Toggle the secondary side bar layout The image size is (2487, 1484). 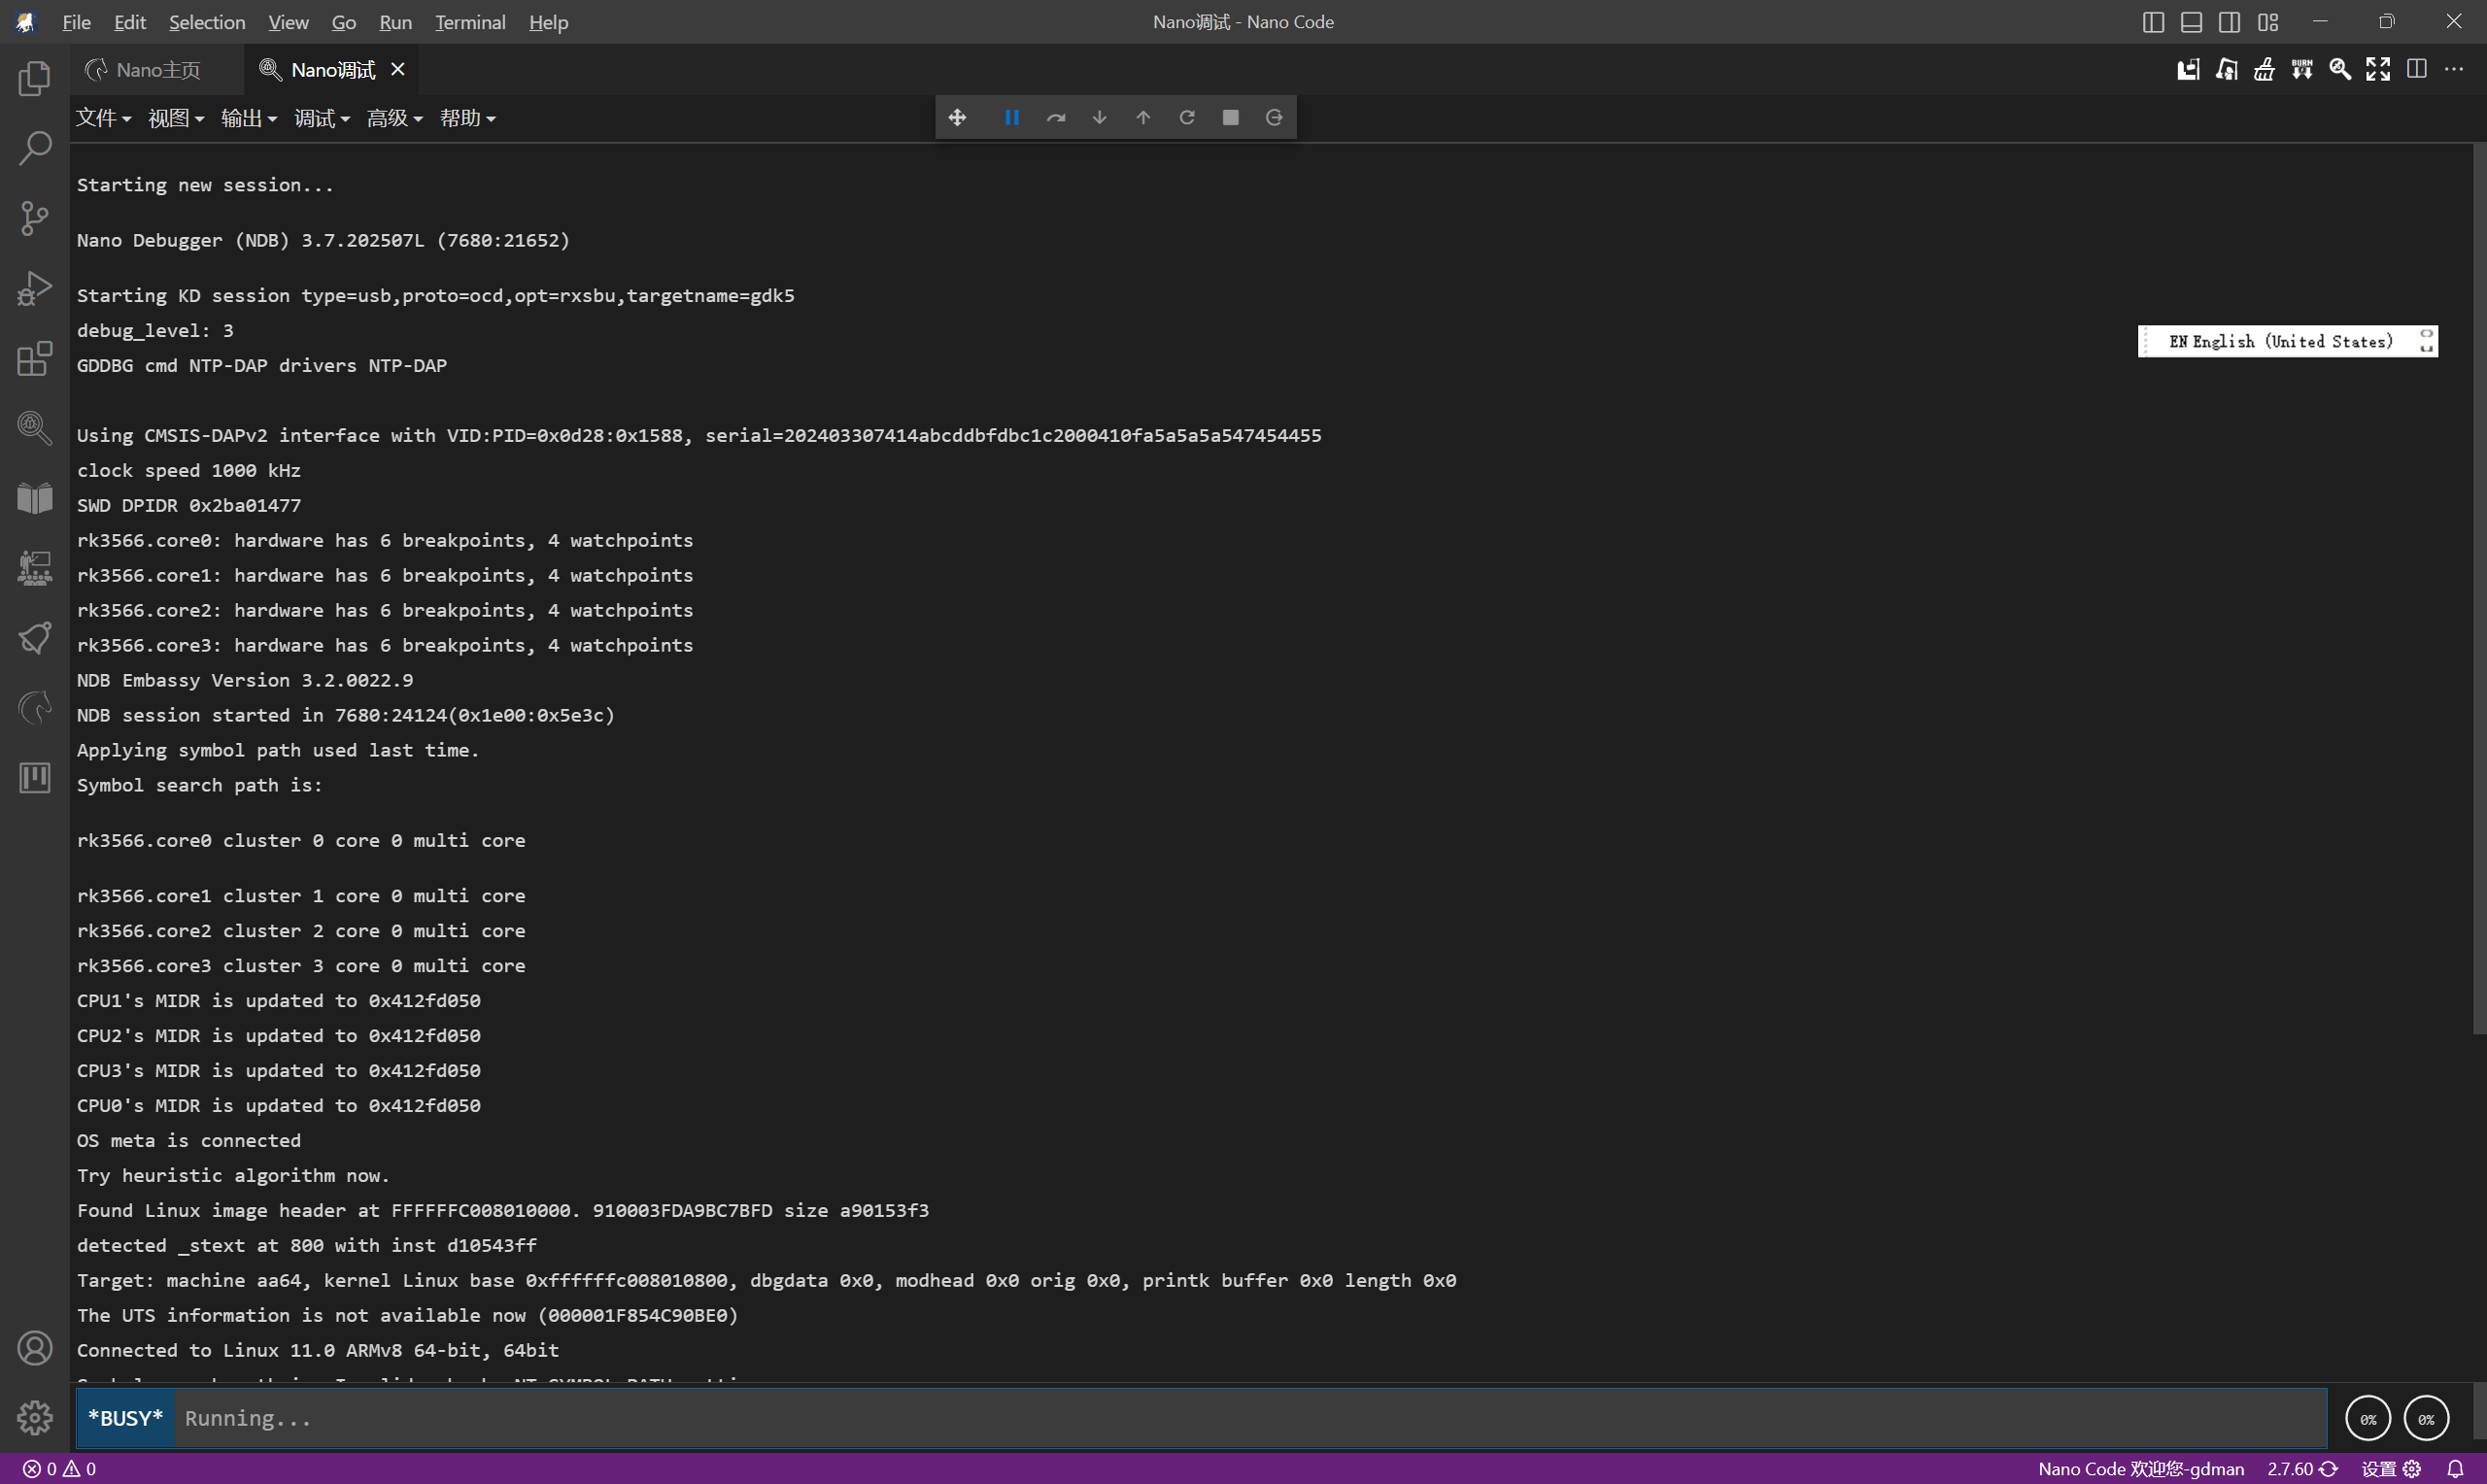(2229, 22)
